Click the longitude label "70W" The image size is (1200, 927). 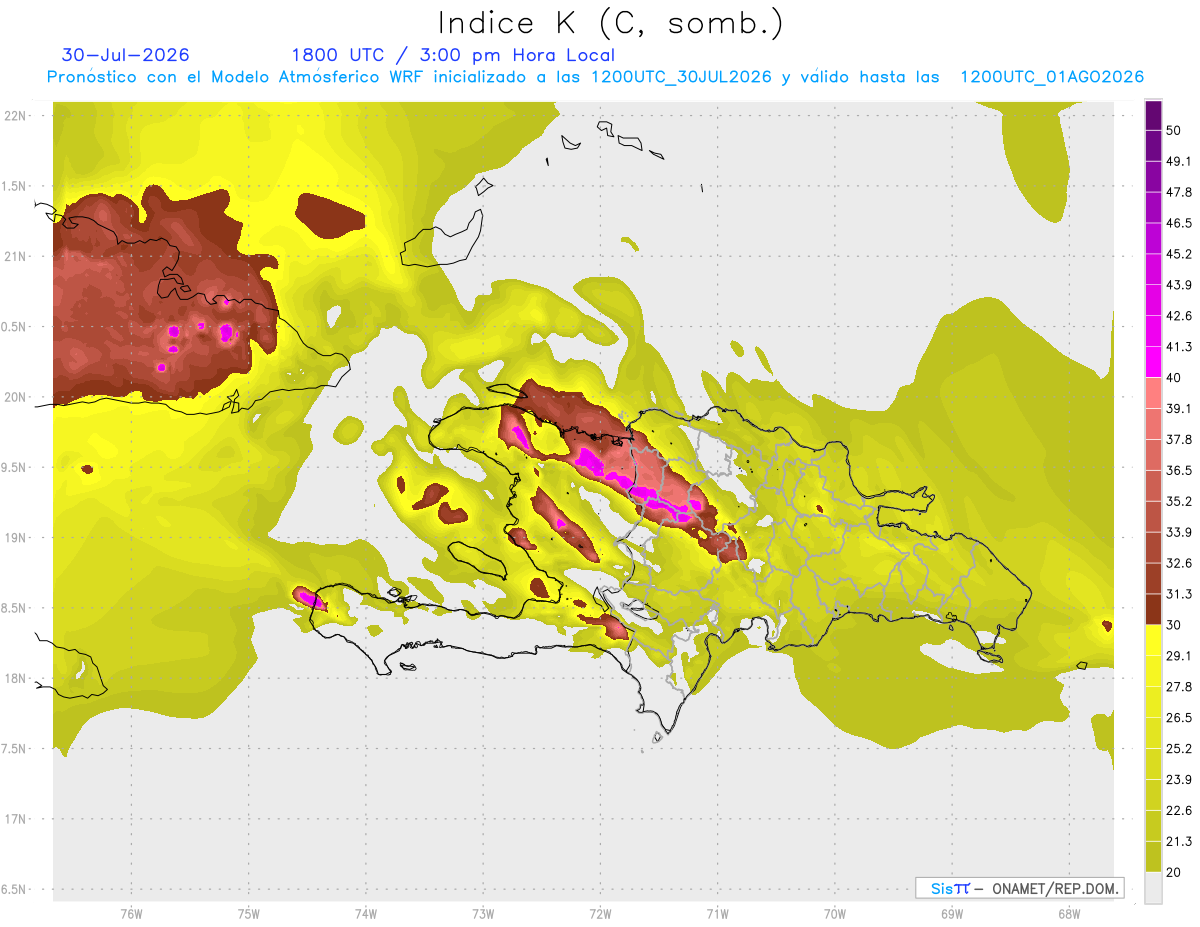point(834,914)
